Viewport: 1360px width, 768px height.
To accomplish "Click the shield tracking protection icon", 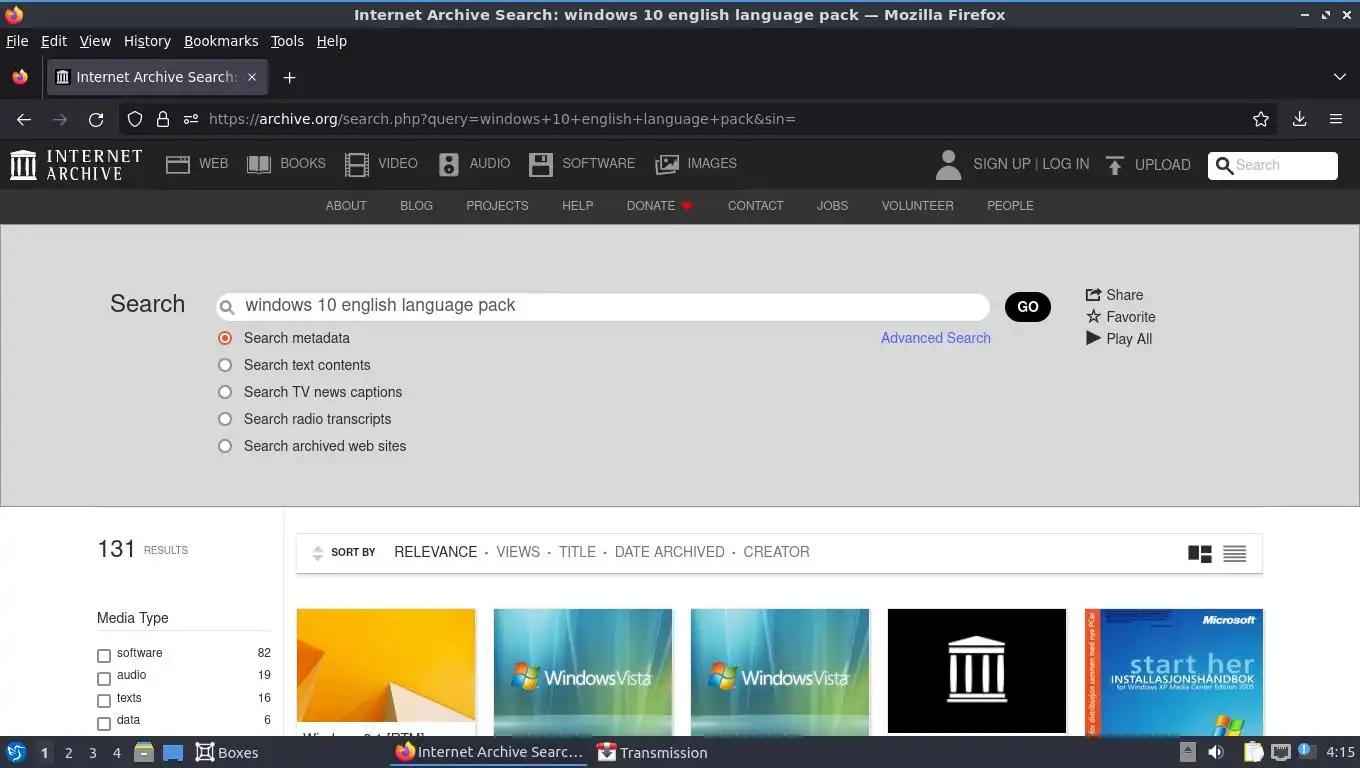I will (135, 119).
